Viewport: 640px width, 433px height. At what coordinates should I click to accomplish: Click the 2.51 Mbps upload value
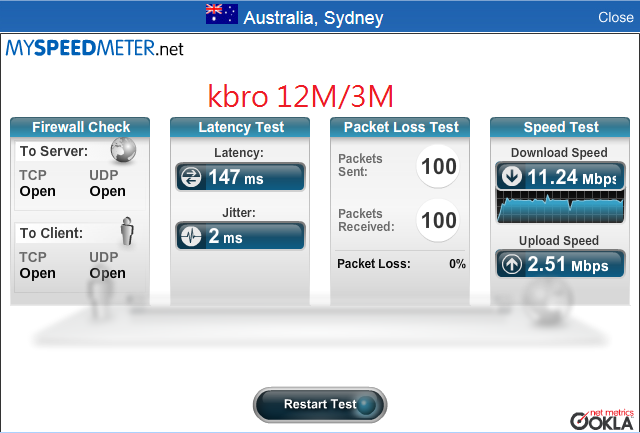(568, 264)
